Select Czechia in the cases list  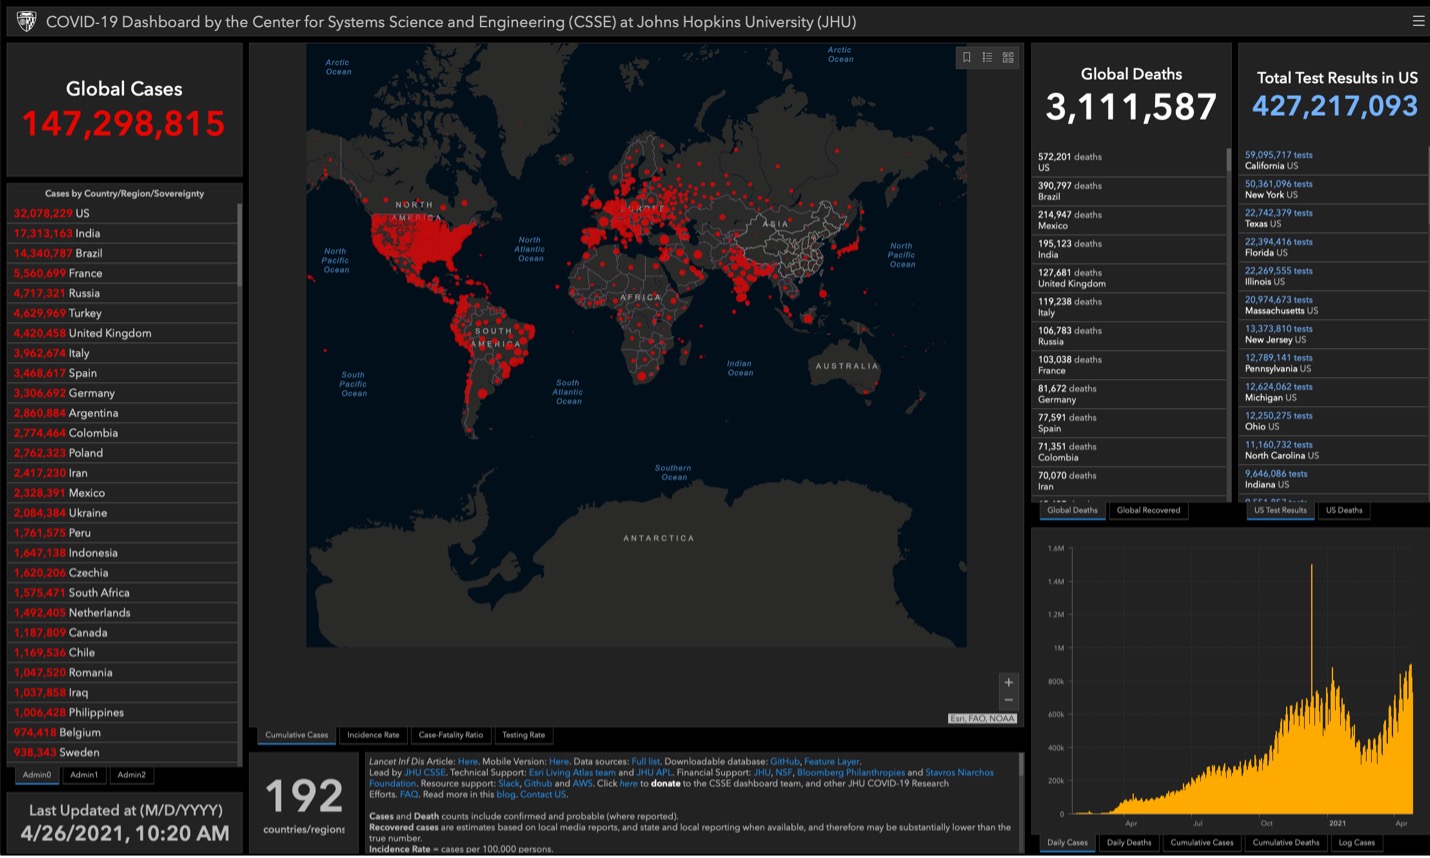(124, 573)
